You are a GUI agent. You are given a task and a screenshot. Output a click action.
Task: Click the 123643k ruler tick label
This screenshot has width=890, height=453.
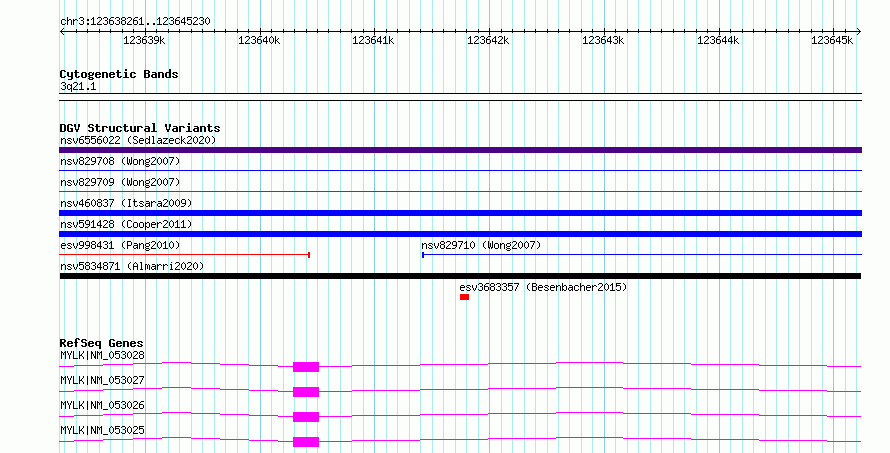tap(603, 40)
